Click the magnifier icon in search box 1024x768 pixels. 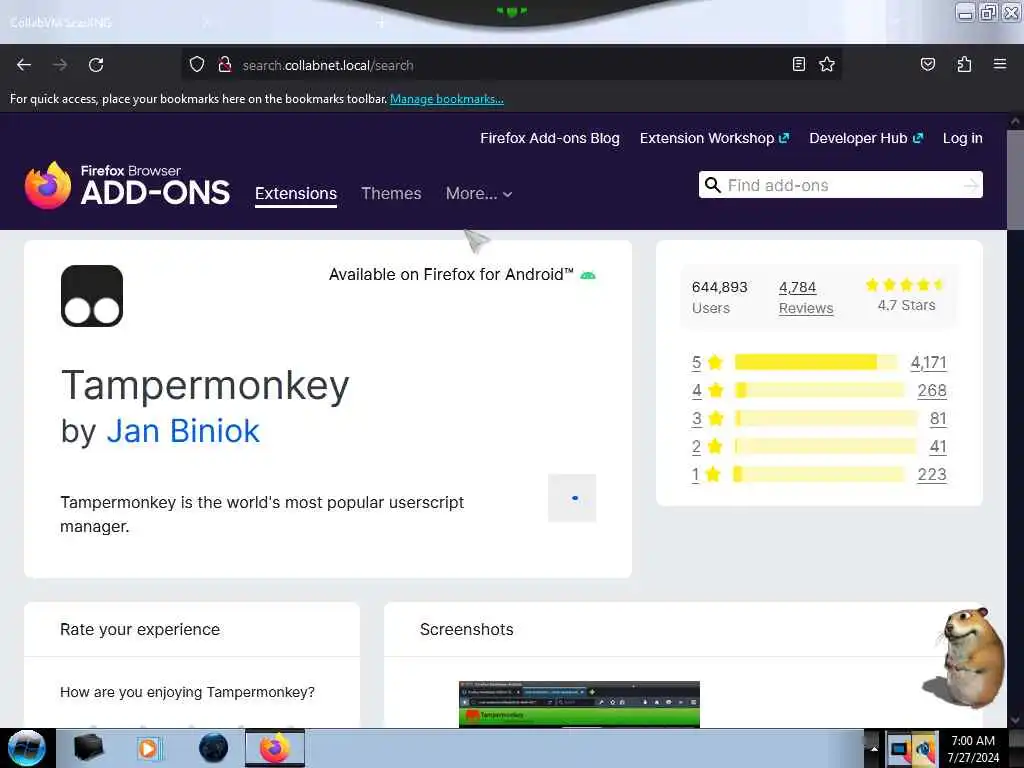pos(713,185)
